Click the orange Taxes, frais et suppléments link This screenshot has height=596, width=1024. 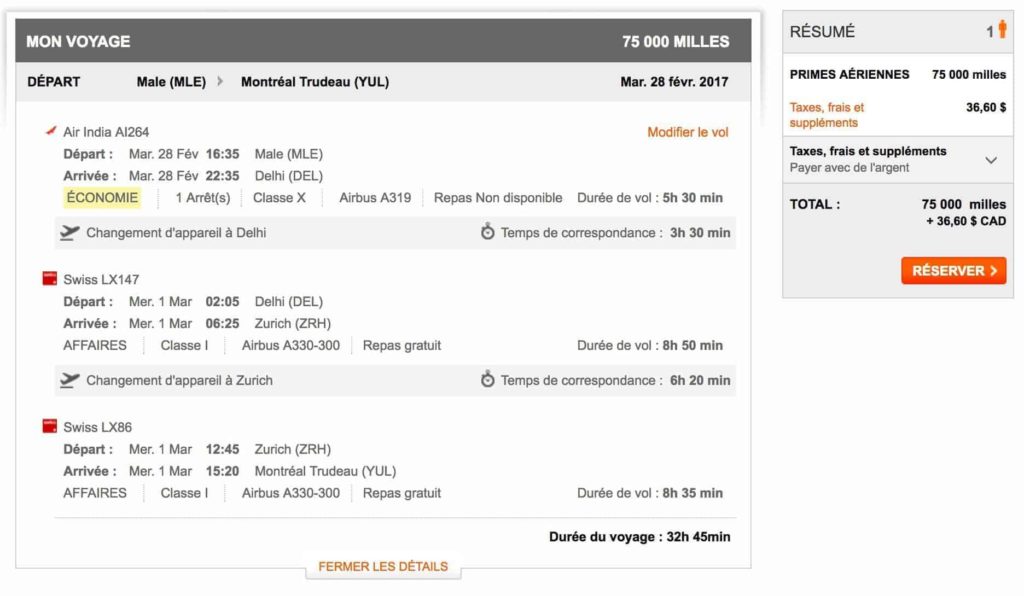pos(827,115)
